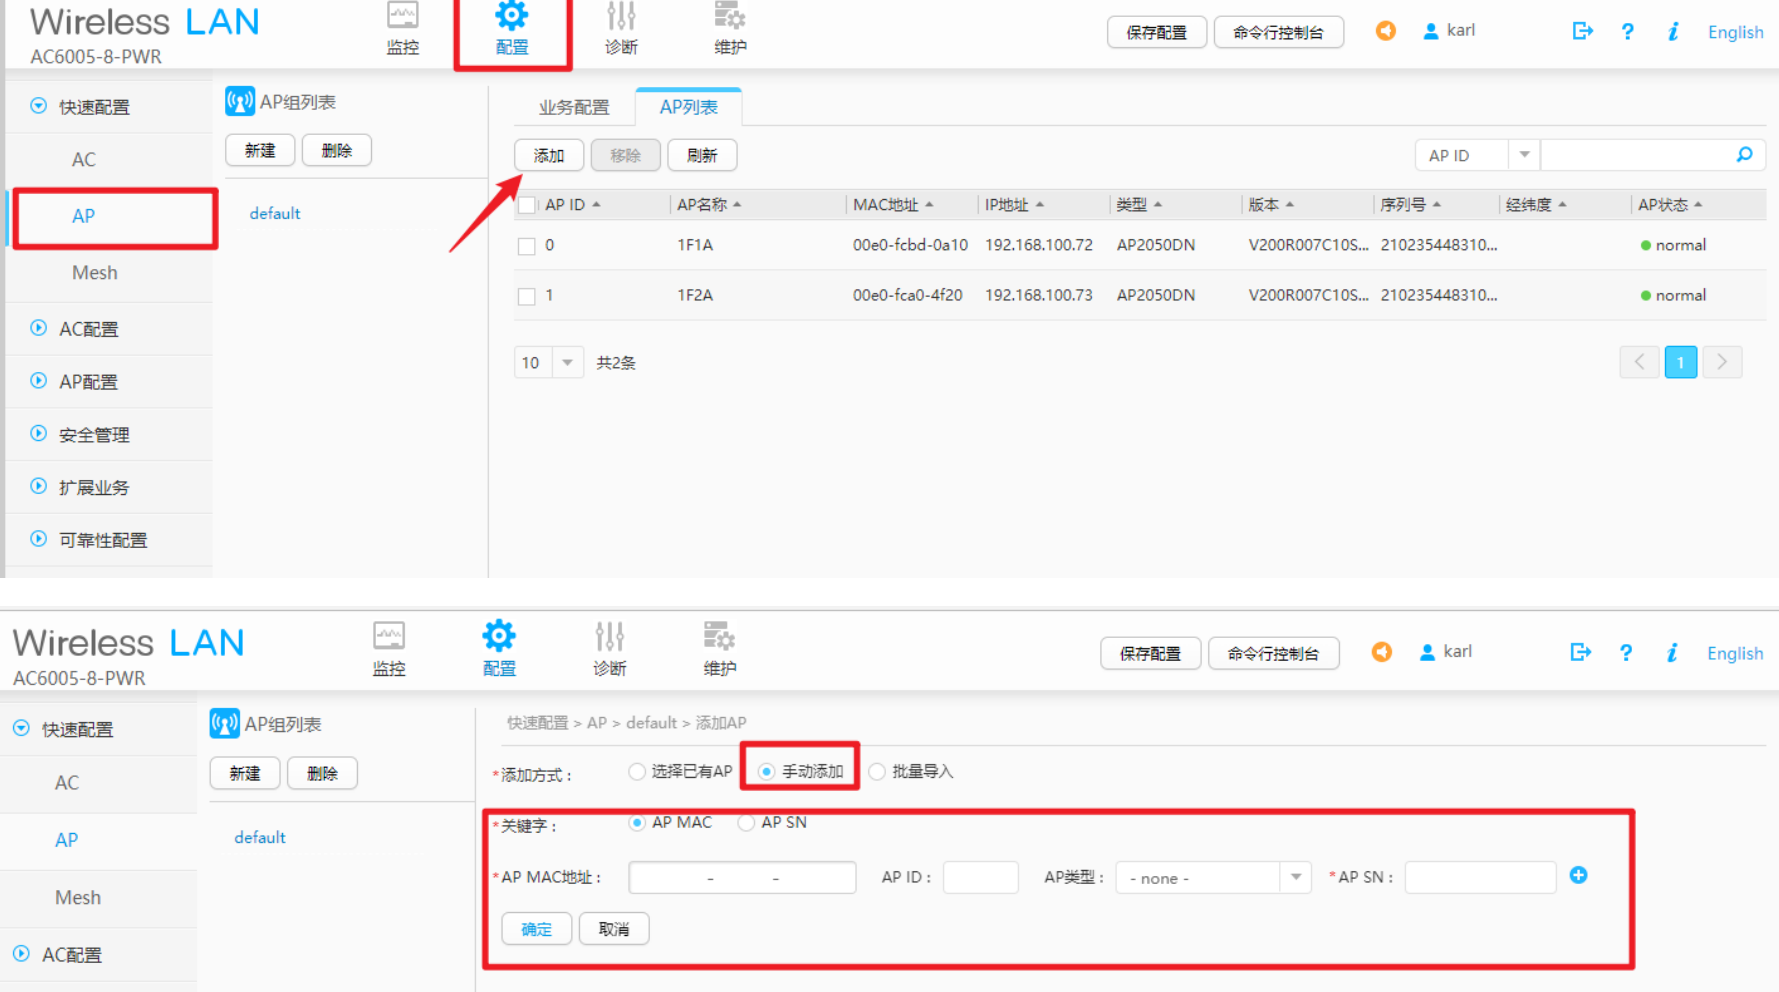Select AC item in upper sidebar
Screen dimensions: 1779x992
coord(84,159)
